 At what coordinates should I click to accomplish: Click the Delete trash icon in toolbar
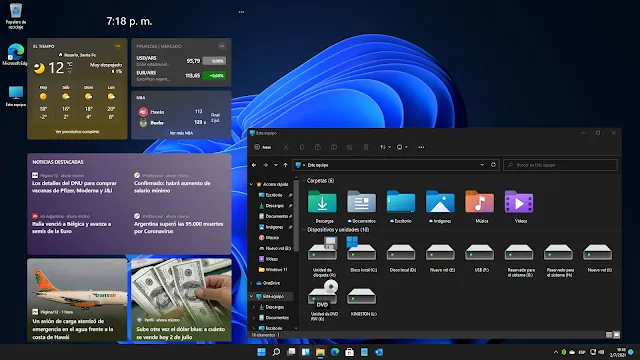366,147
